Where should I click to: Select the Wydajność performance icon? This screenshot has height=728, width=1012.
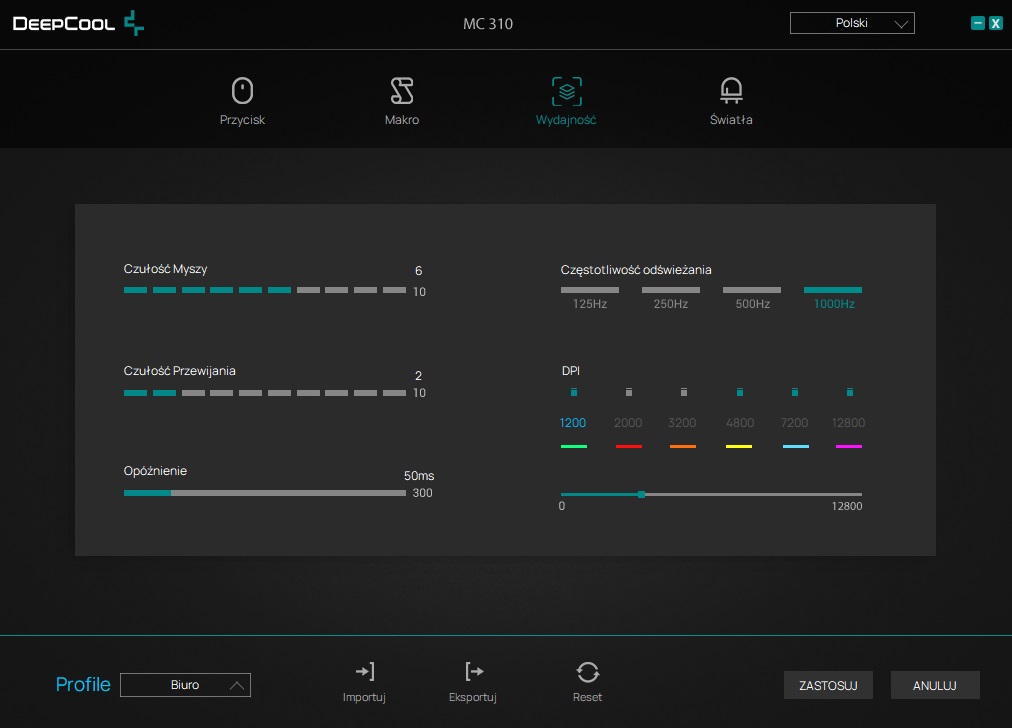[567, 91]
